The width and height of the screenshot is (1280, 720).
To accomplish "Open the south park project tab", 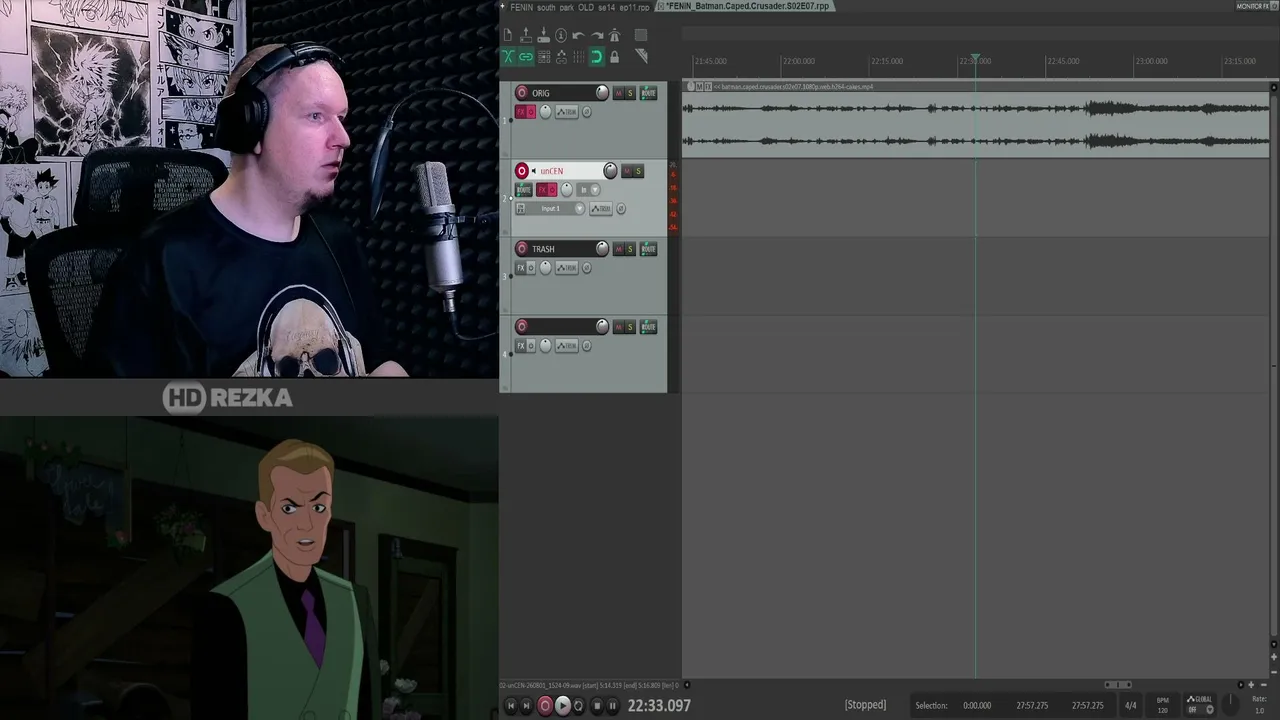I will tap(579, 7).
